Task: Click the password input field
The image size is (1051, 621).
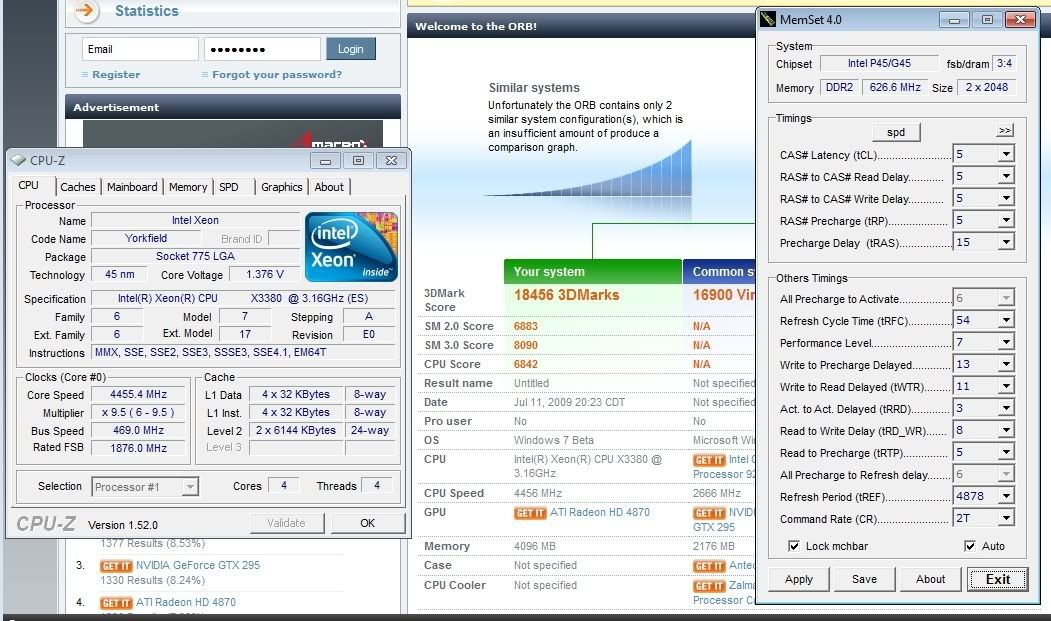Action: click(x=262, y=49)
